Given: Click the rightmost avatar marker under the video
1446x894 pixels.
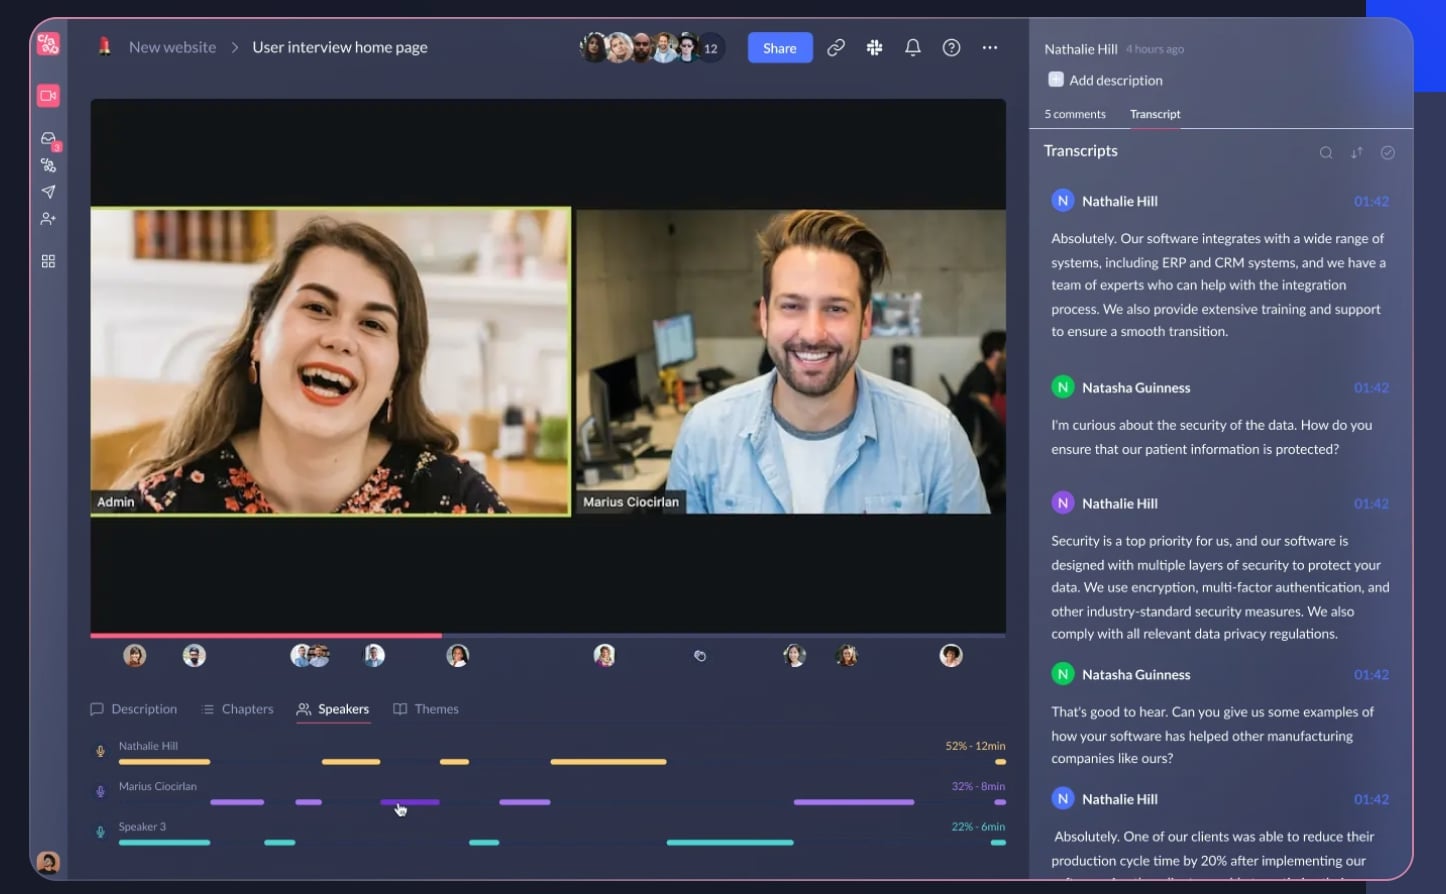Looking at the screenshot, I should 951,655.
